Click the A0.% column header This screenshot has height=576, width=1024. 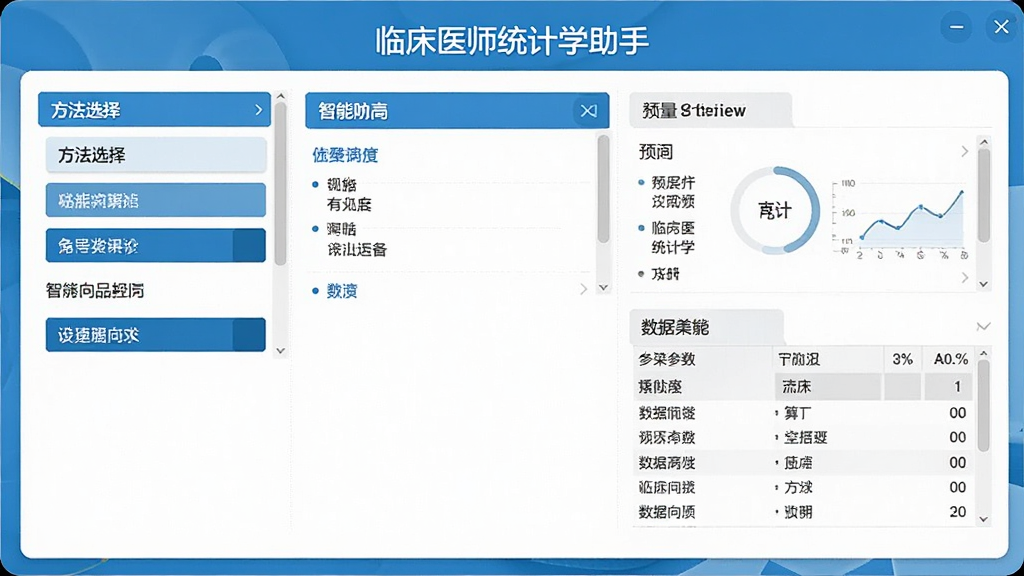(950, 359)
